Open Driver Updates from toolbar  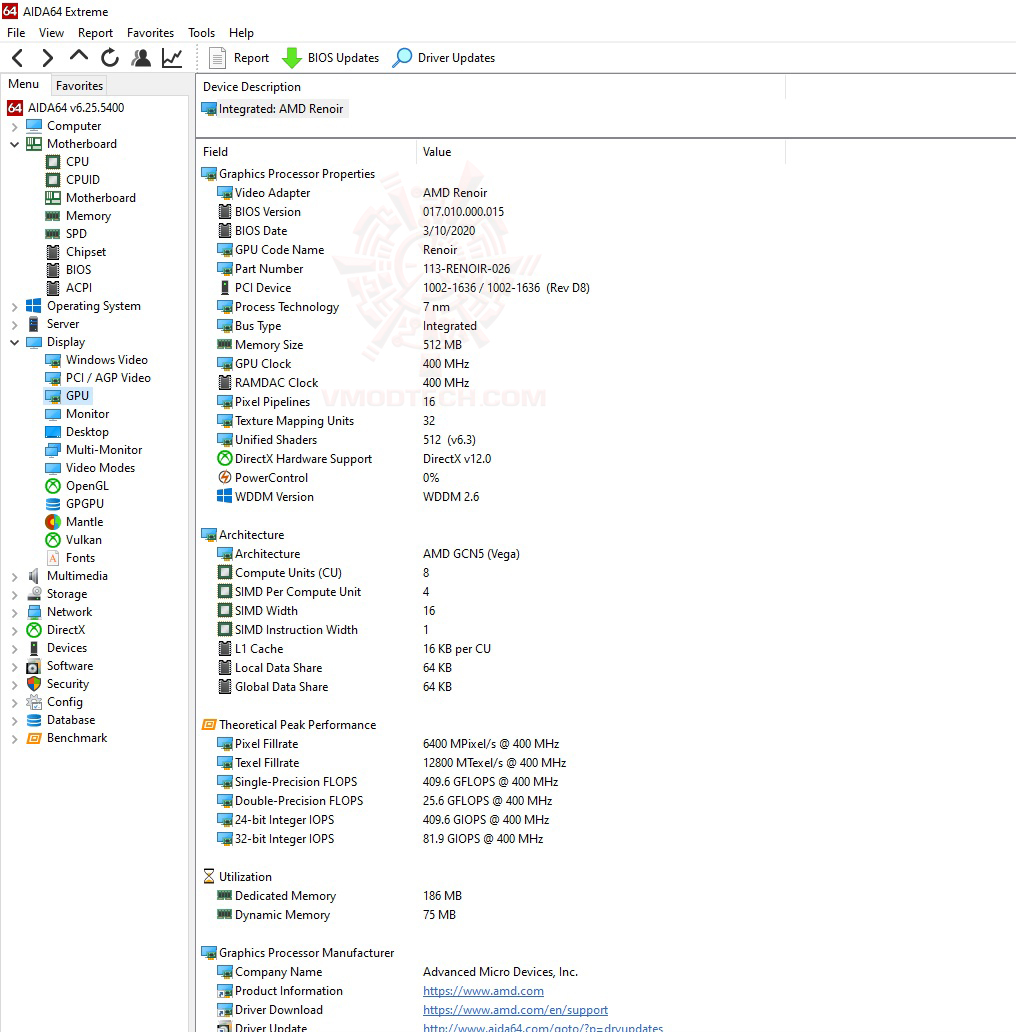click(x=444, y=58)
